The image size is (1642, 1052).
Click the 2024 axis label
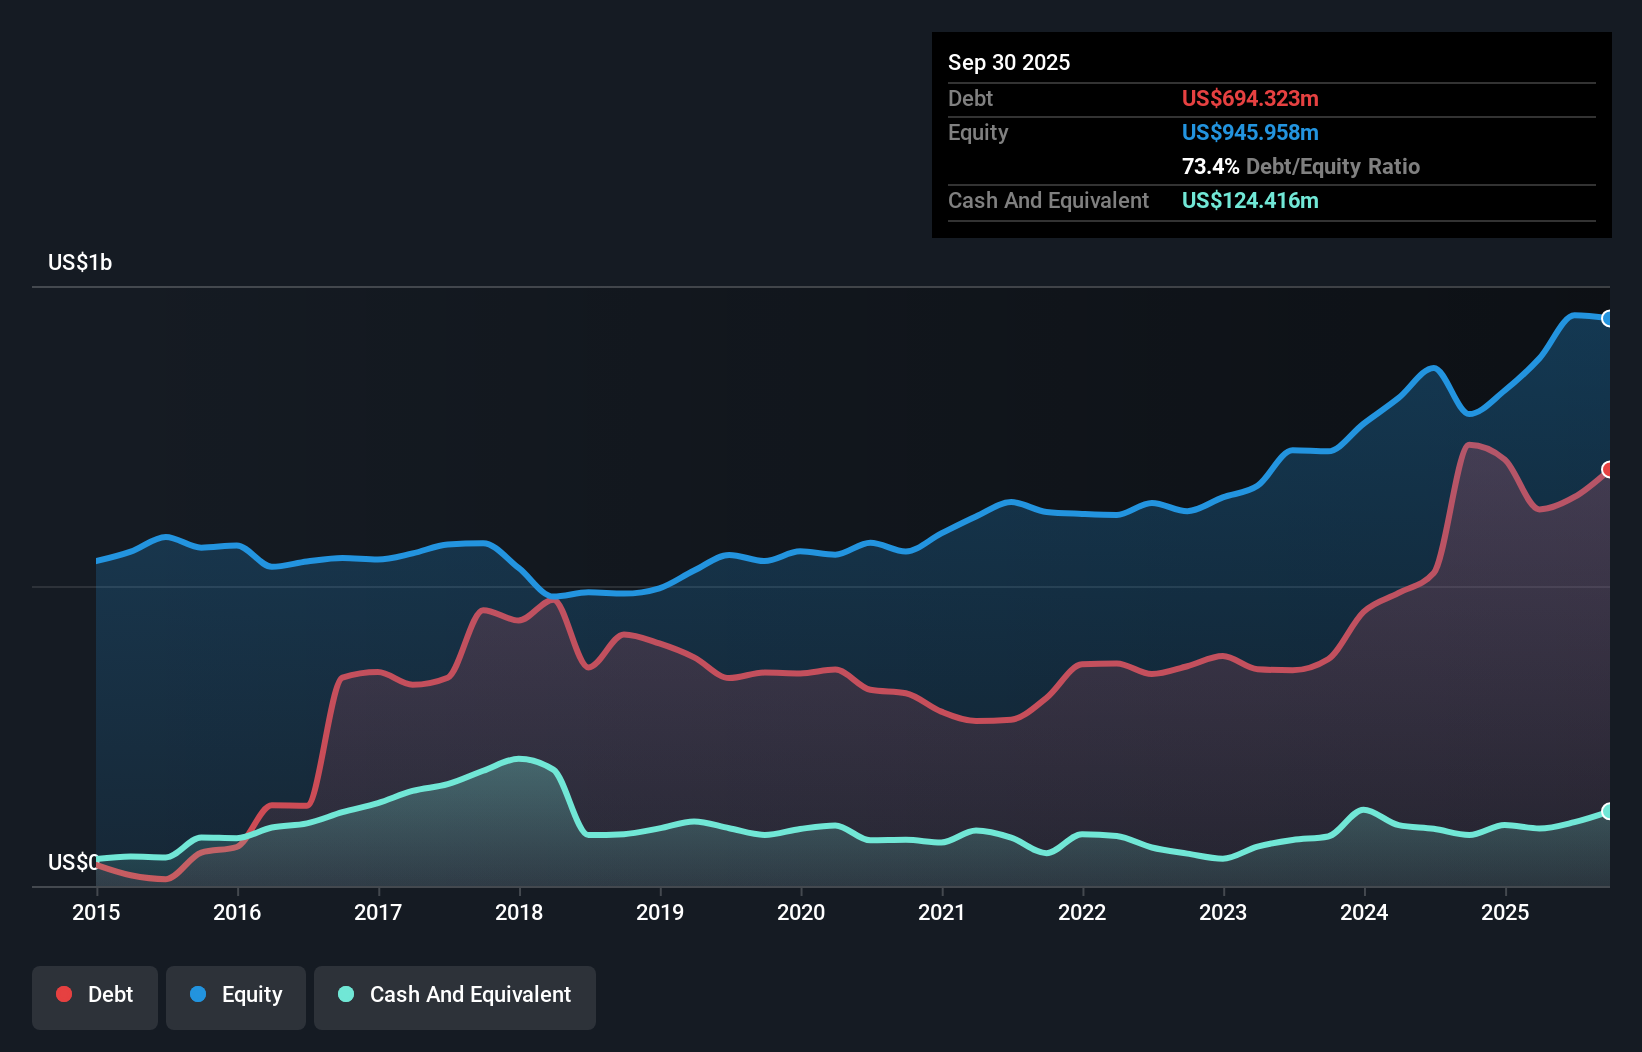(x=1364, y=912)
